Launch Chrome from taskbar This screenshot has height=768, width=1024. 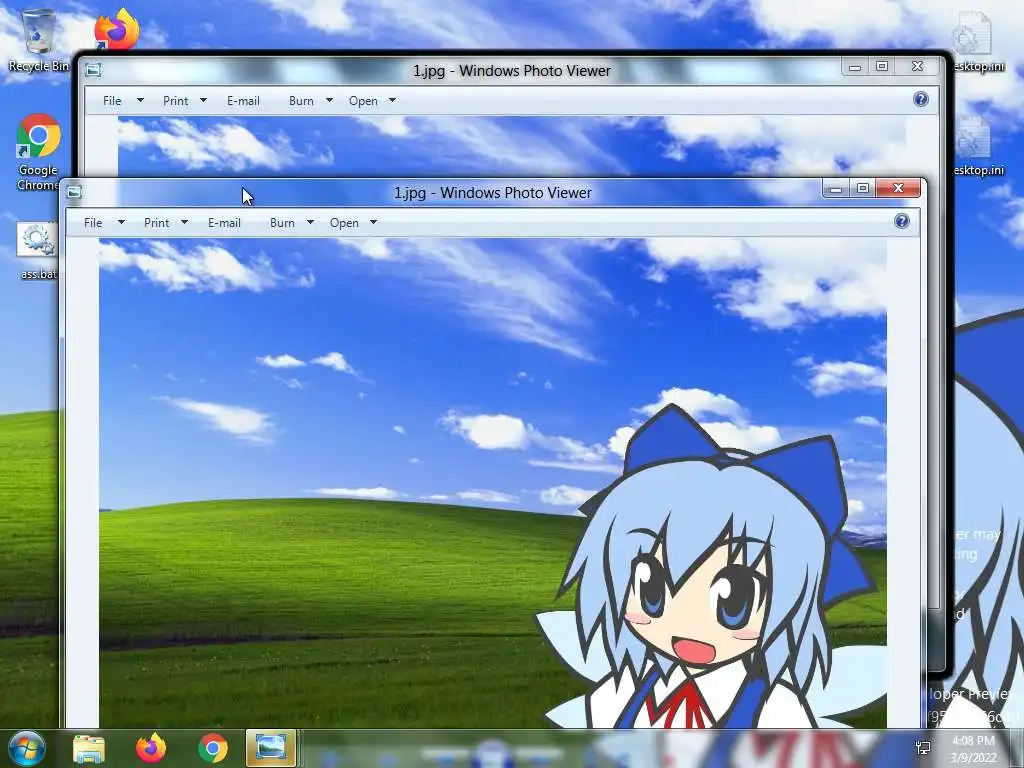[213, 748]
